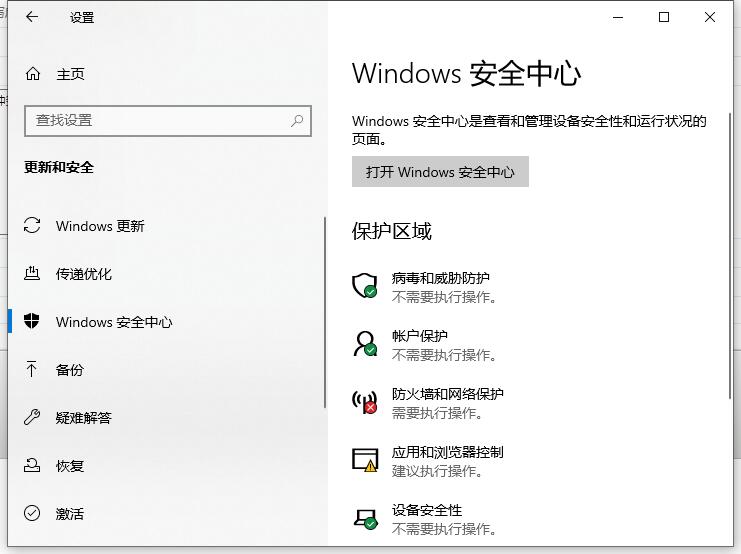
Task: Open 防火墙和网络保护 protection area
Action: 448,394
